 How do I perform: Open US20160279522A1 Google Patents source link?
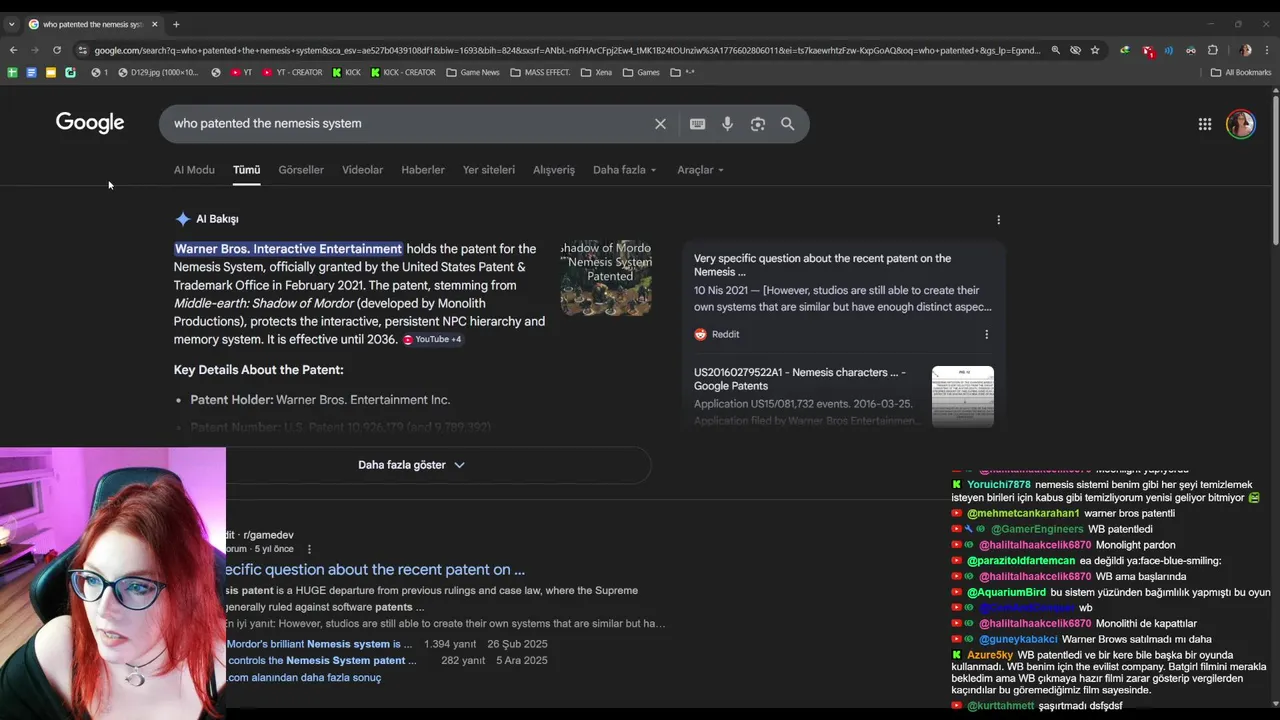tap(800, 379)
